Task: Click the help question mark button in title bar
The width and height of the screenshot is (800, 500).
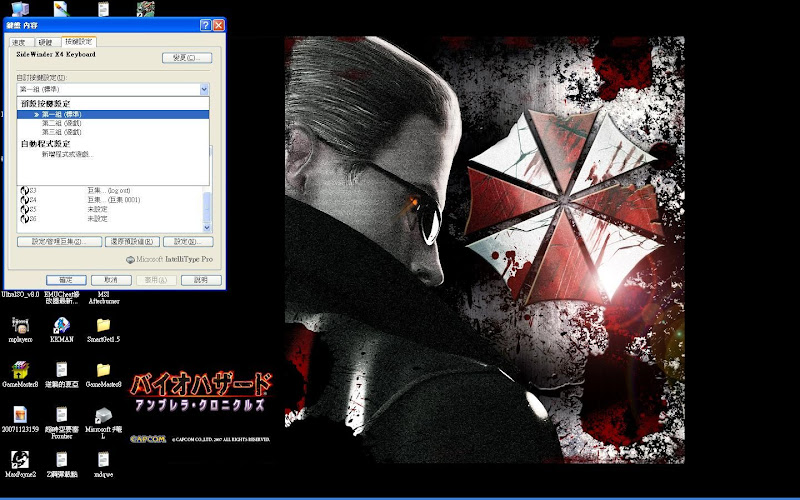Action: coord(206,25)
